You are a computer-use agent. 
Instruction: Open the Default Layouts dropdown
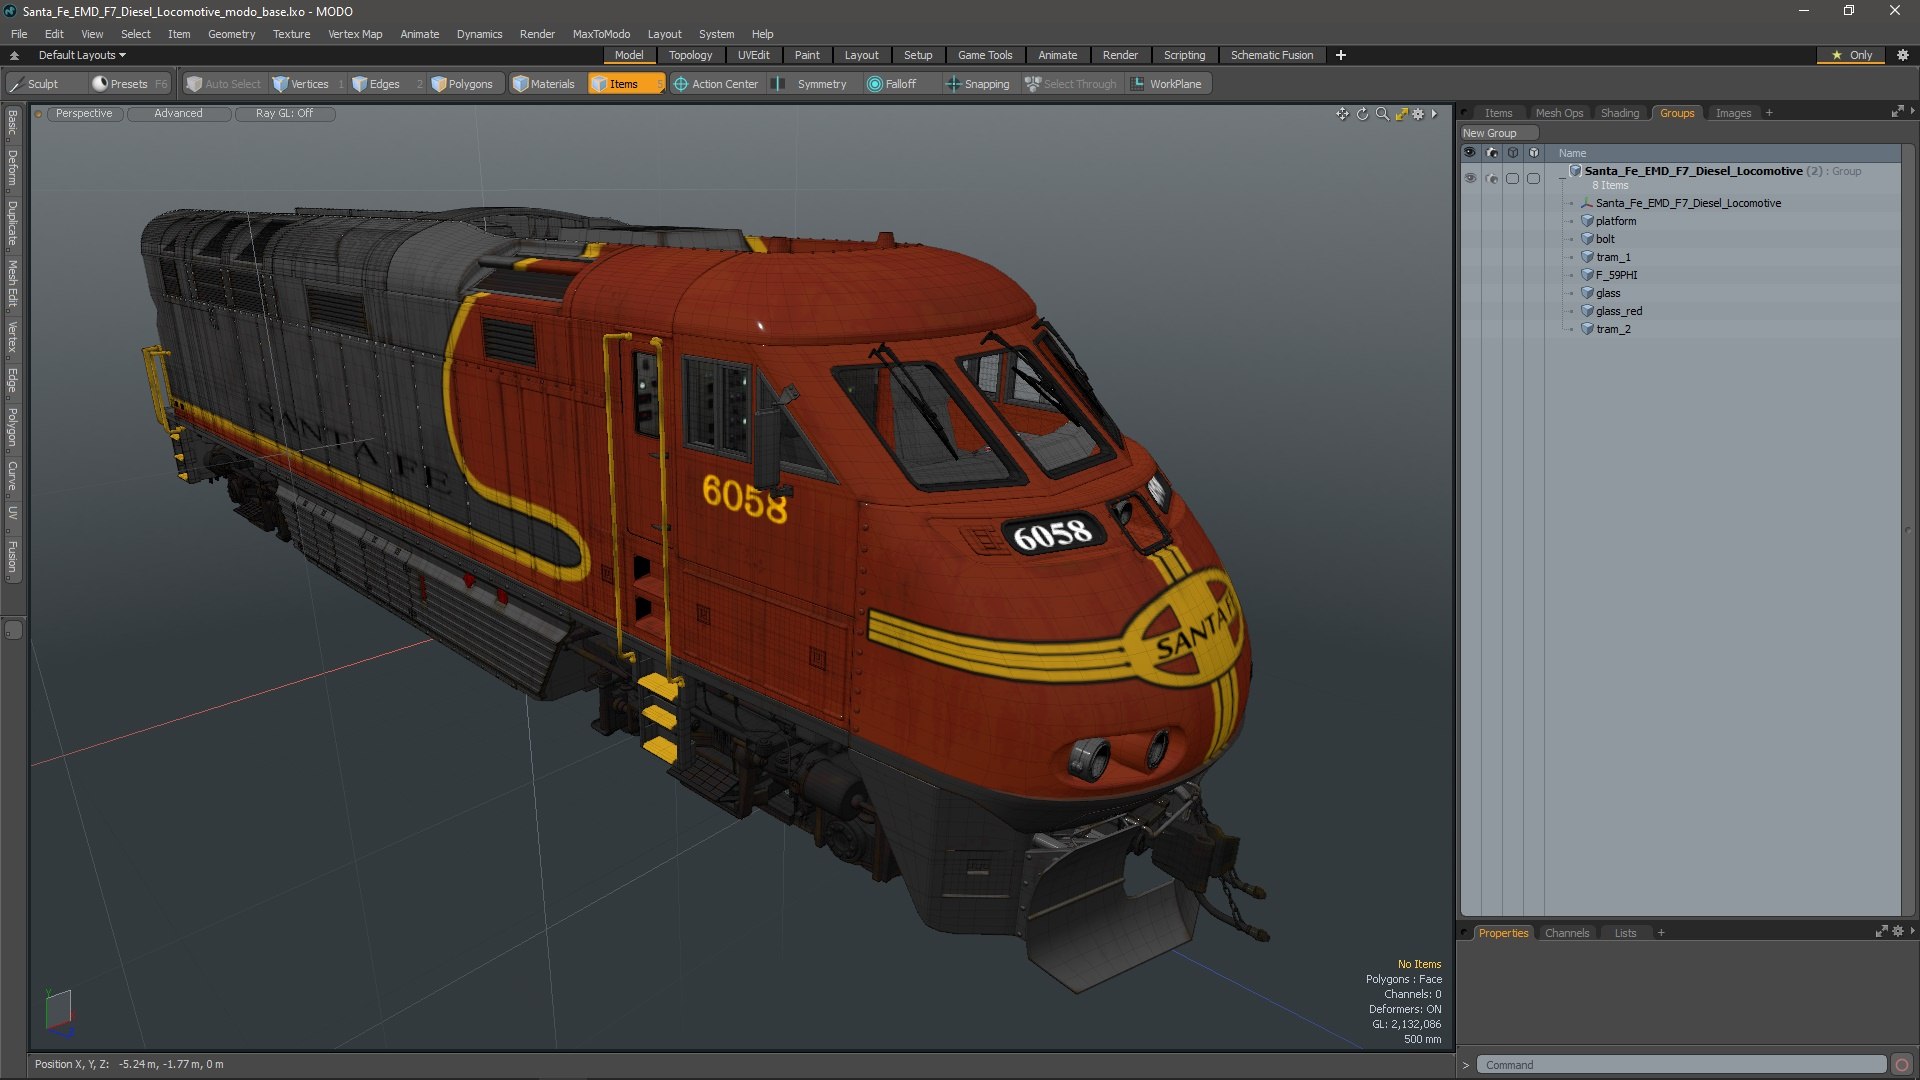pos(82,55)
